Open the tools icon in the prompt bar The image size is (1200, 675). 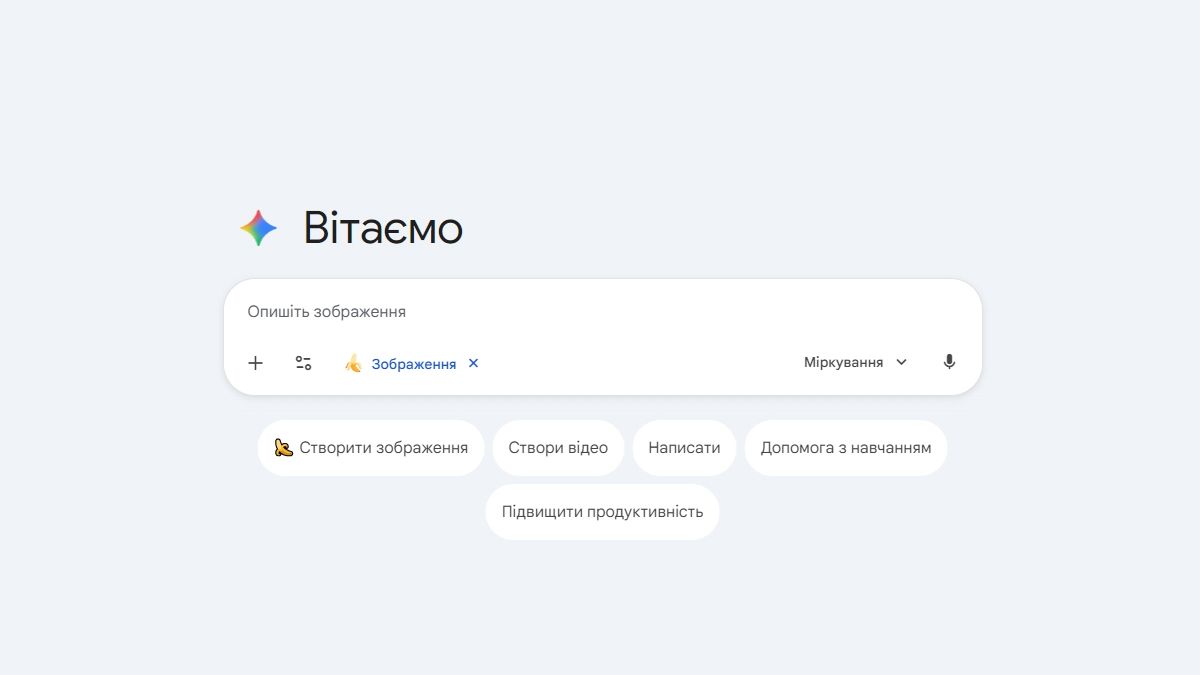tap(303, 363)
